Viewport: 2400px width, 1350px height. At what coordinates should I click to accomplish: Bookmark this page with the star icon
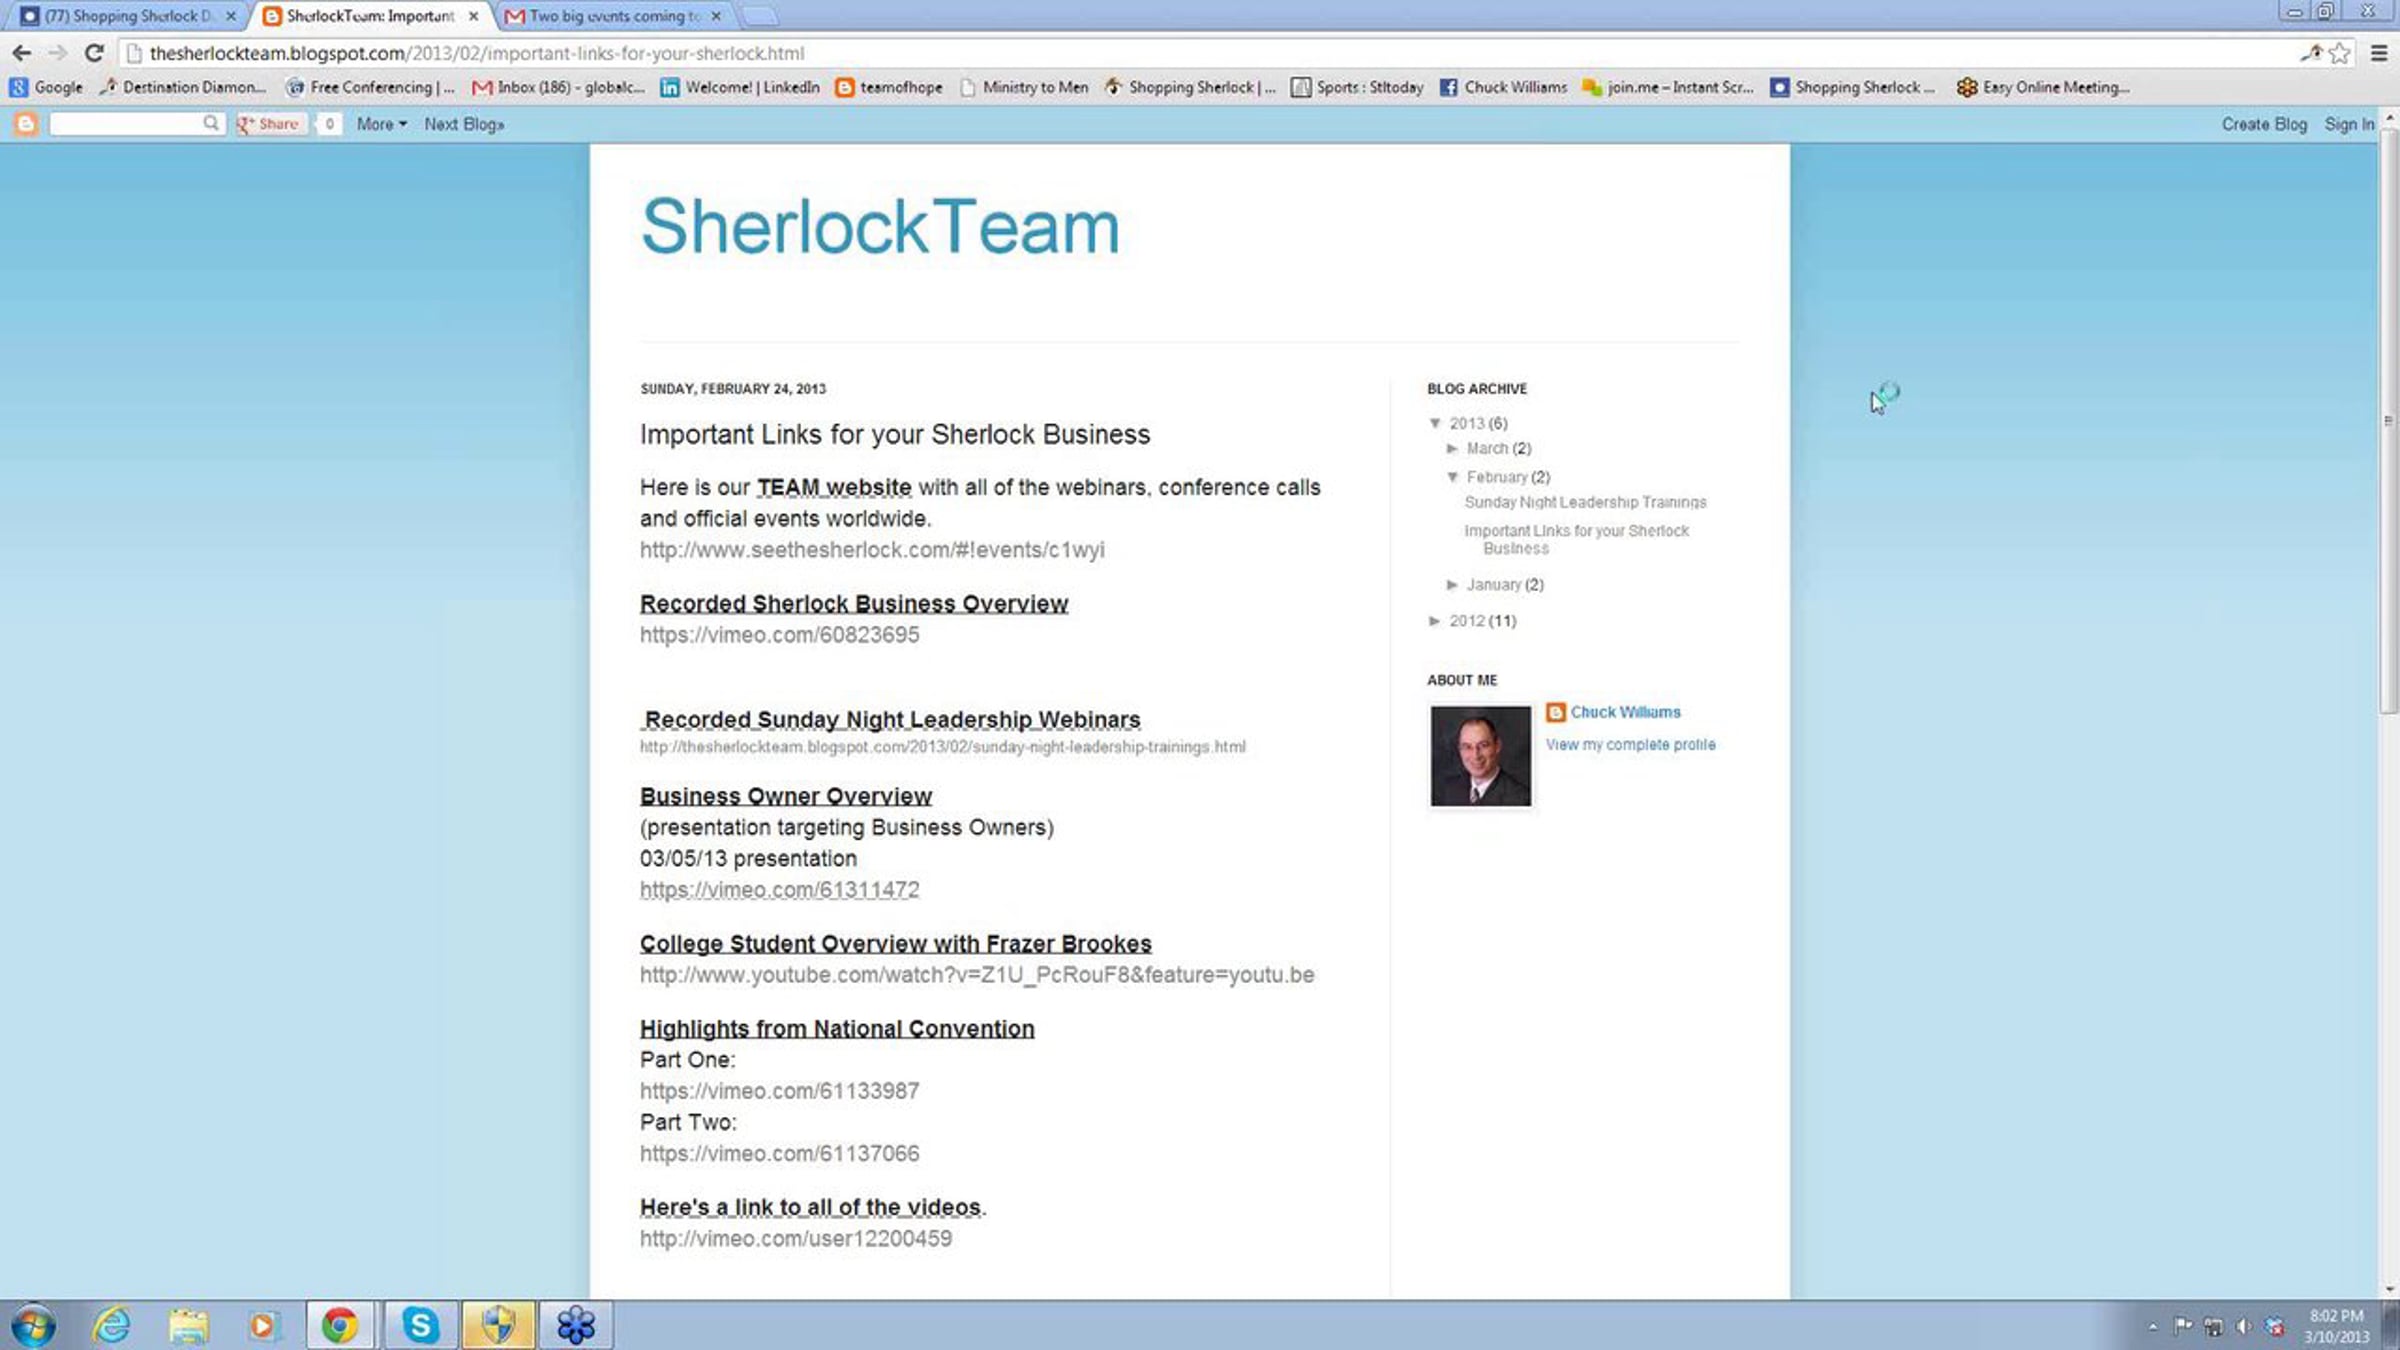click(2339, 53)
